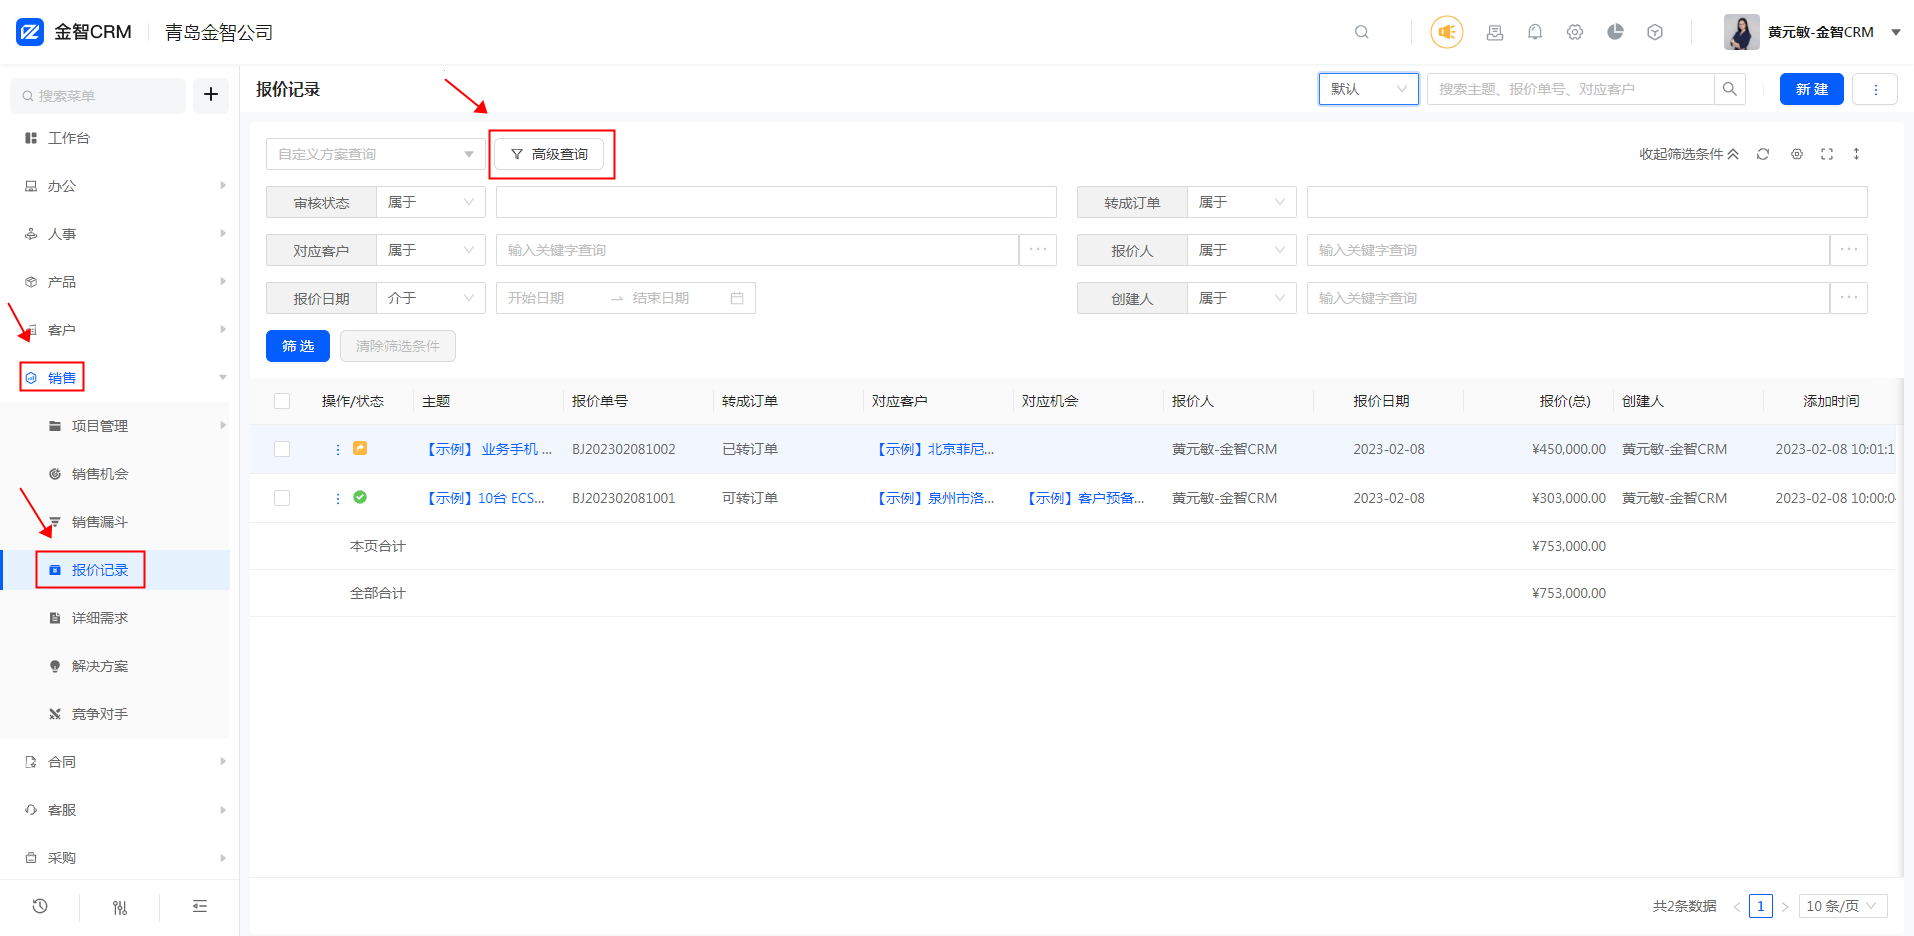This screenshot has width=1914, height=936.
Task: Click the row height adjust icon
Action: point(1856,154)
